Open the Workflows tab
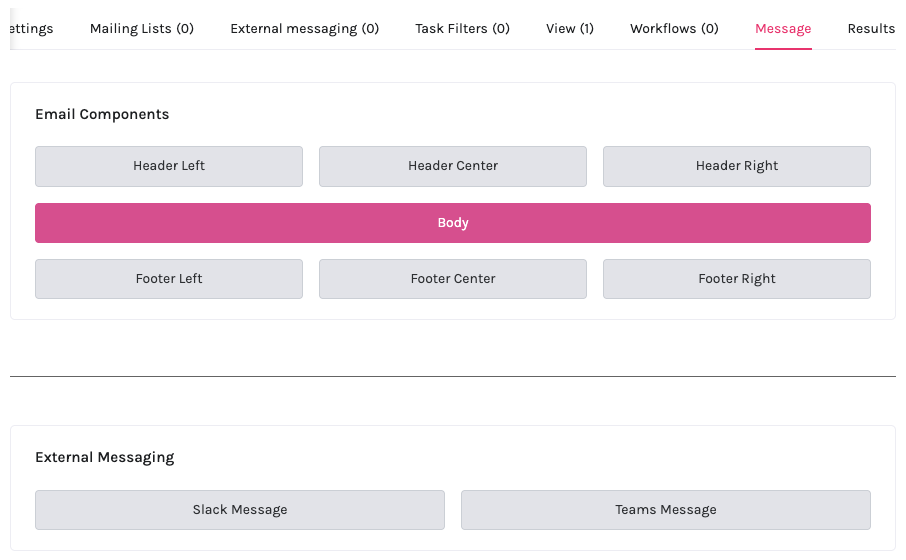906x560 pixels. (674, 28)
